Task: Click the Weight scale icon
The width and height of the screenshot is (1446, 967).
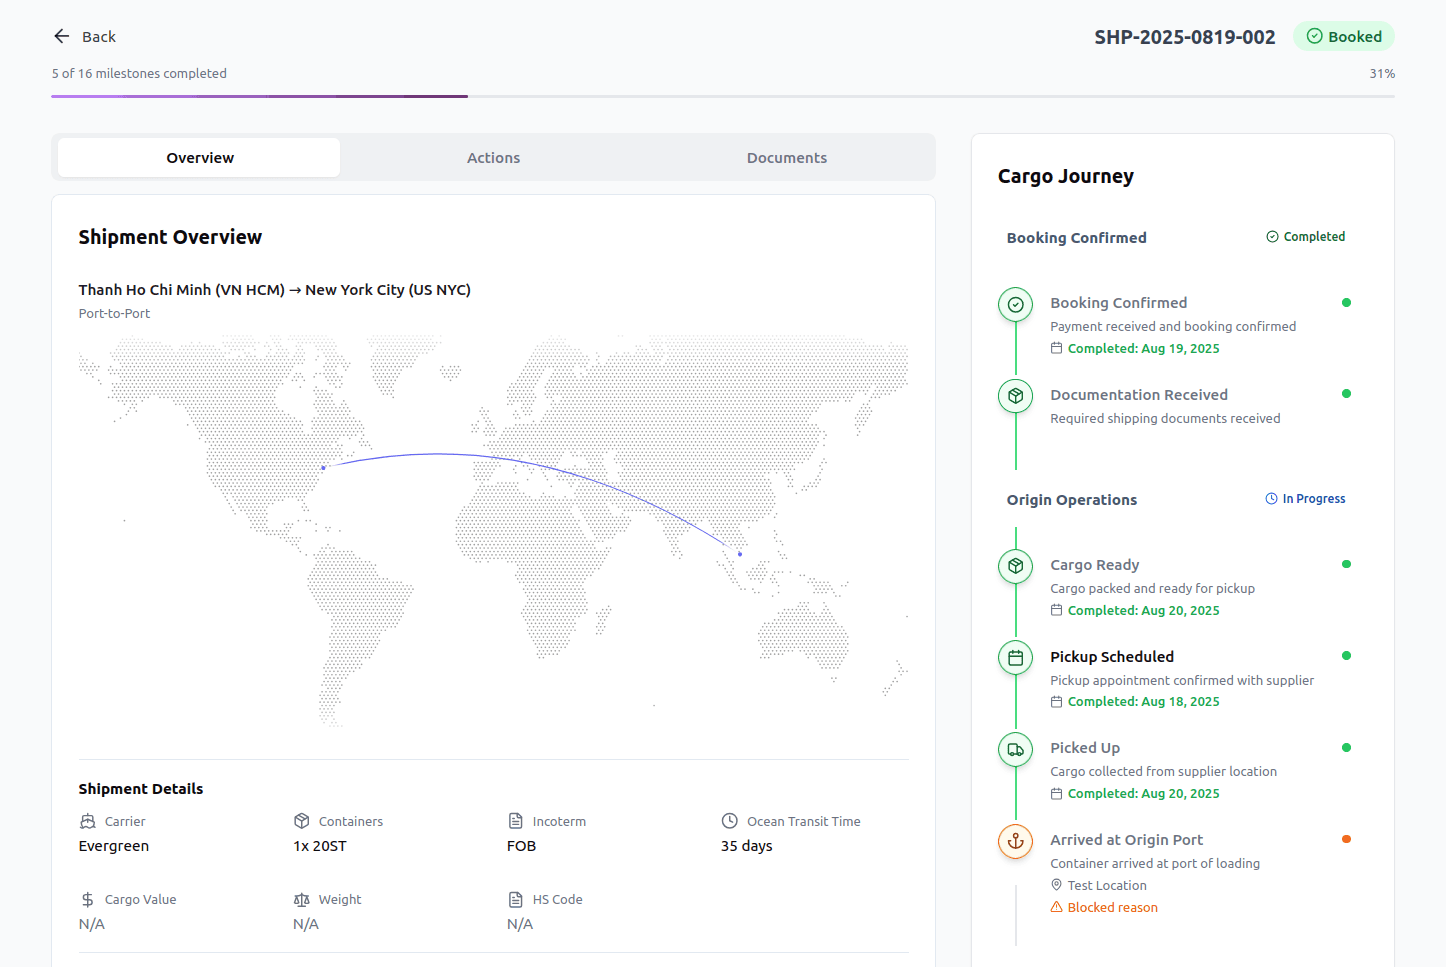Action: (301, 899)
